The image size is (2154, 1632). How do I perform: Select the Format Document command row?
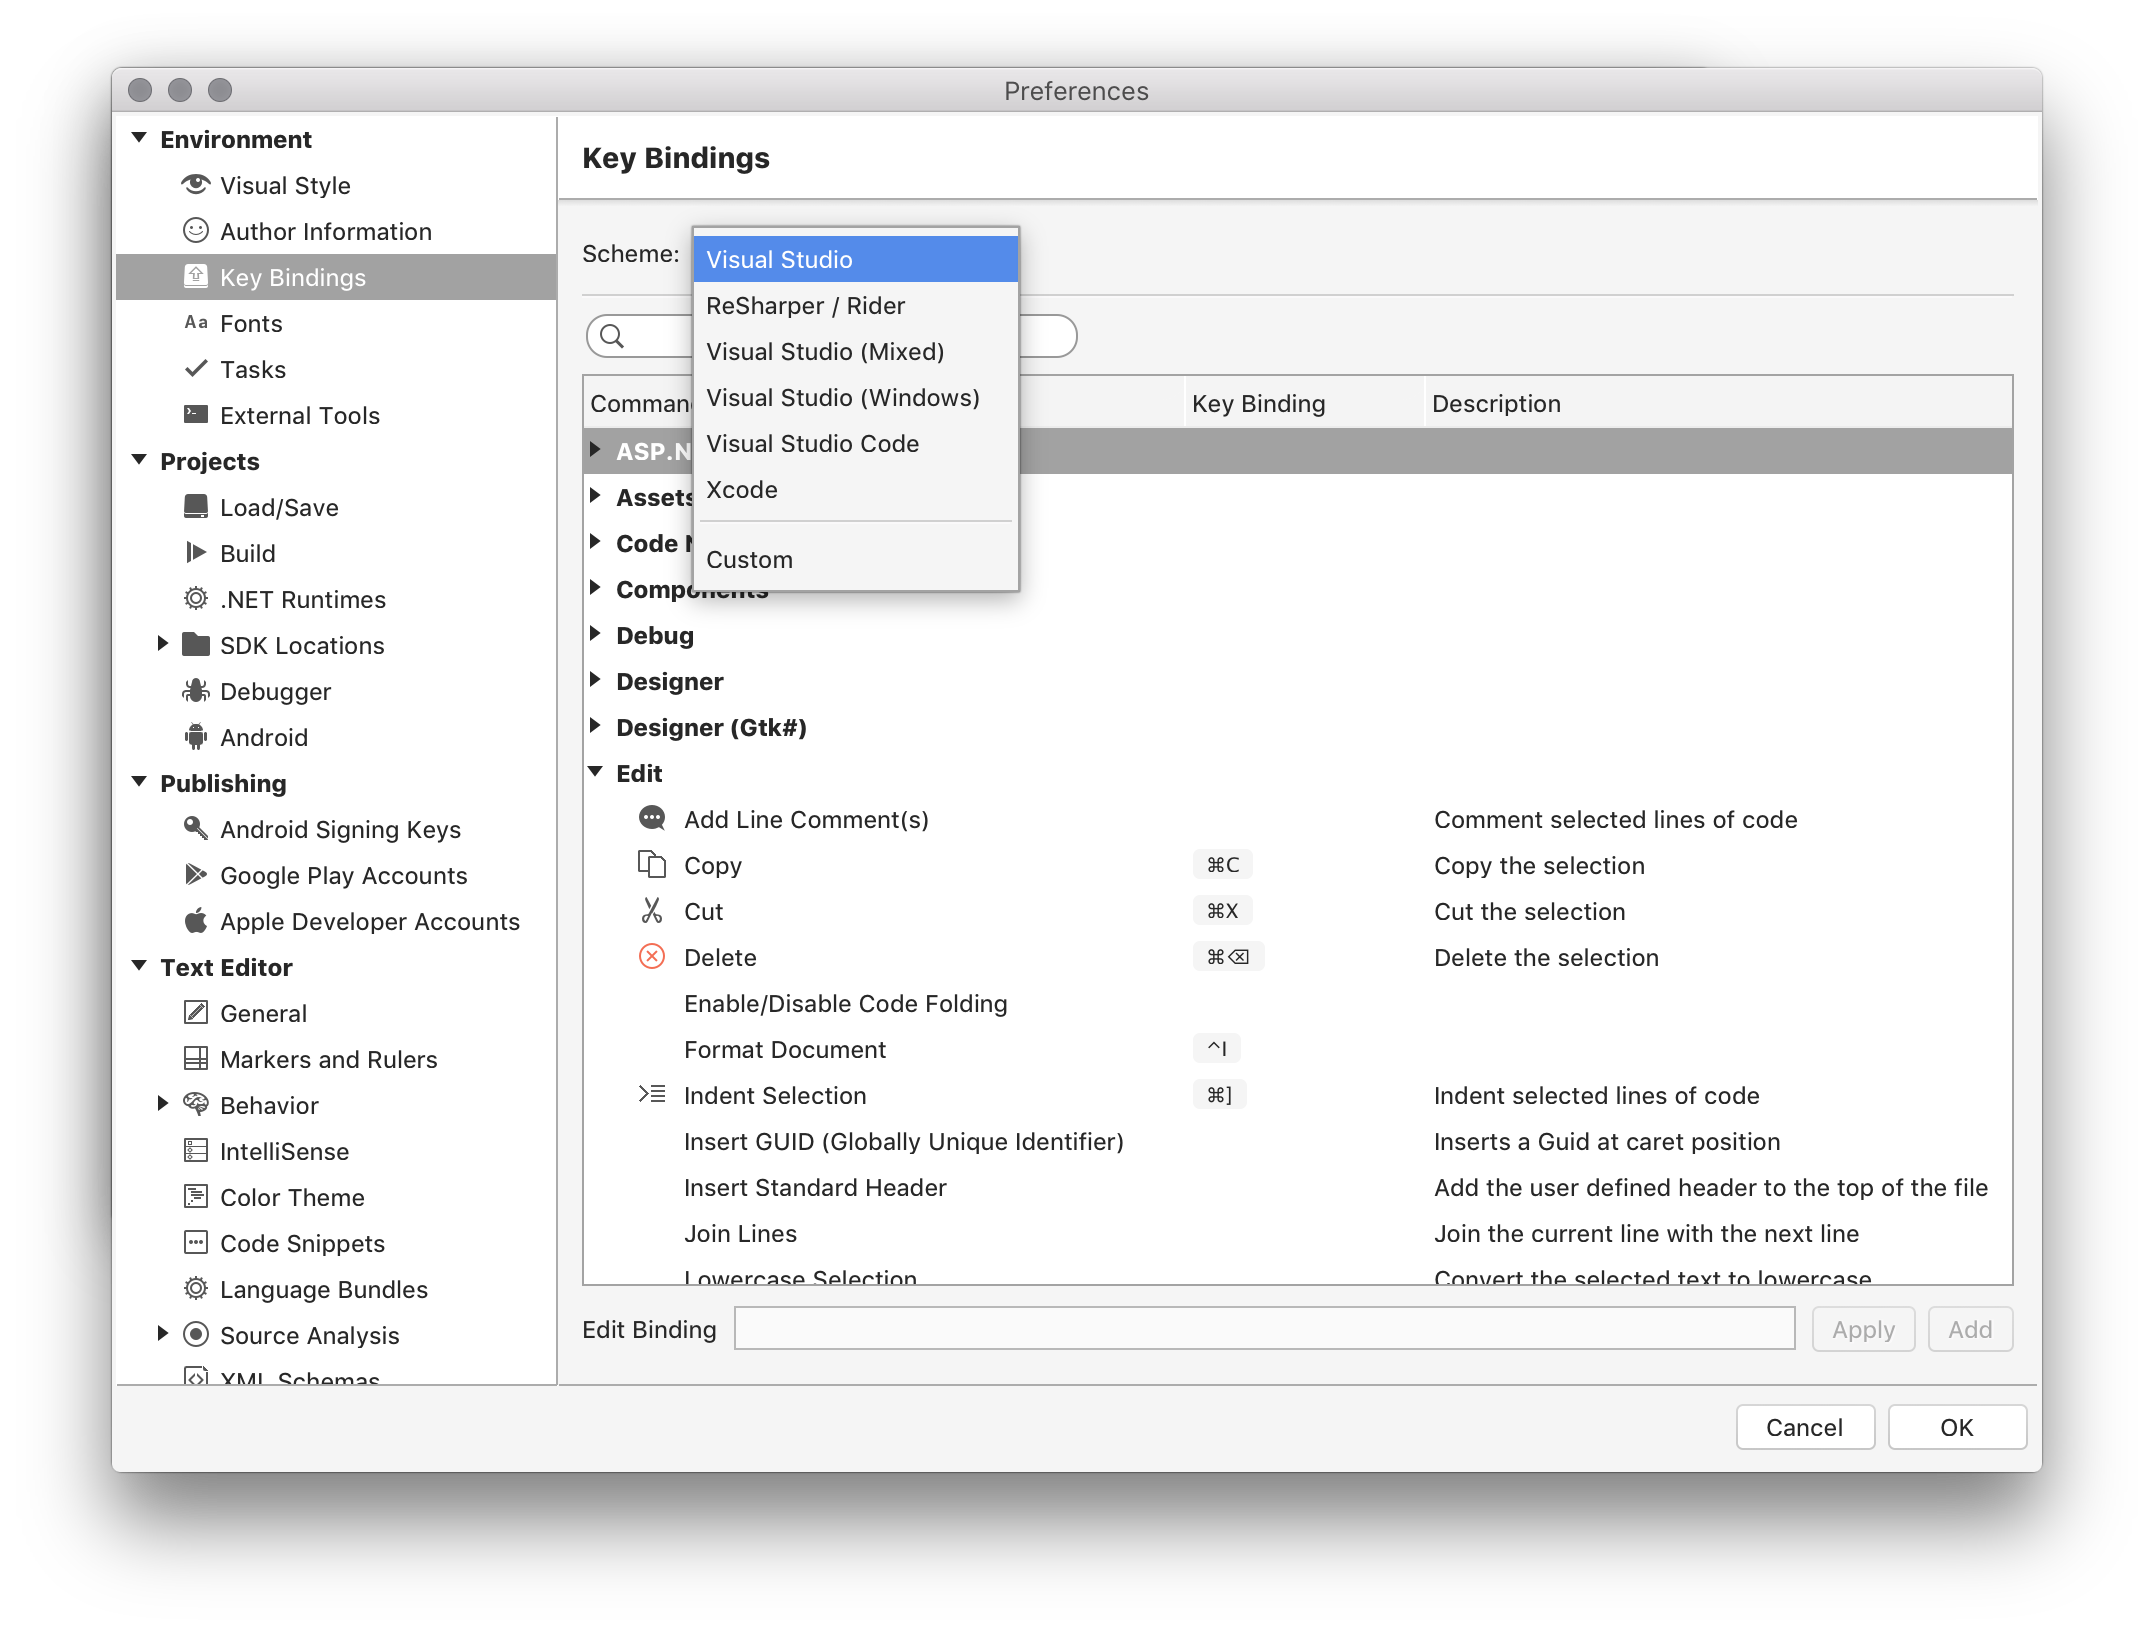tap(1297, 1049)
